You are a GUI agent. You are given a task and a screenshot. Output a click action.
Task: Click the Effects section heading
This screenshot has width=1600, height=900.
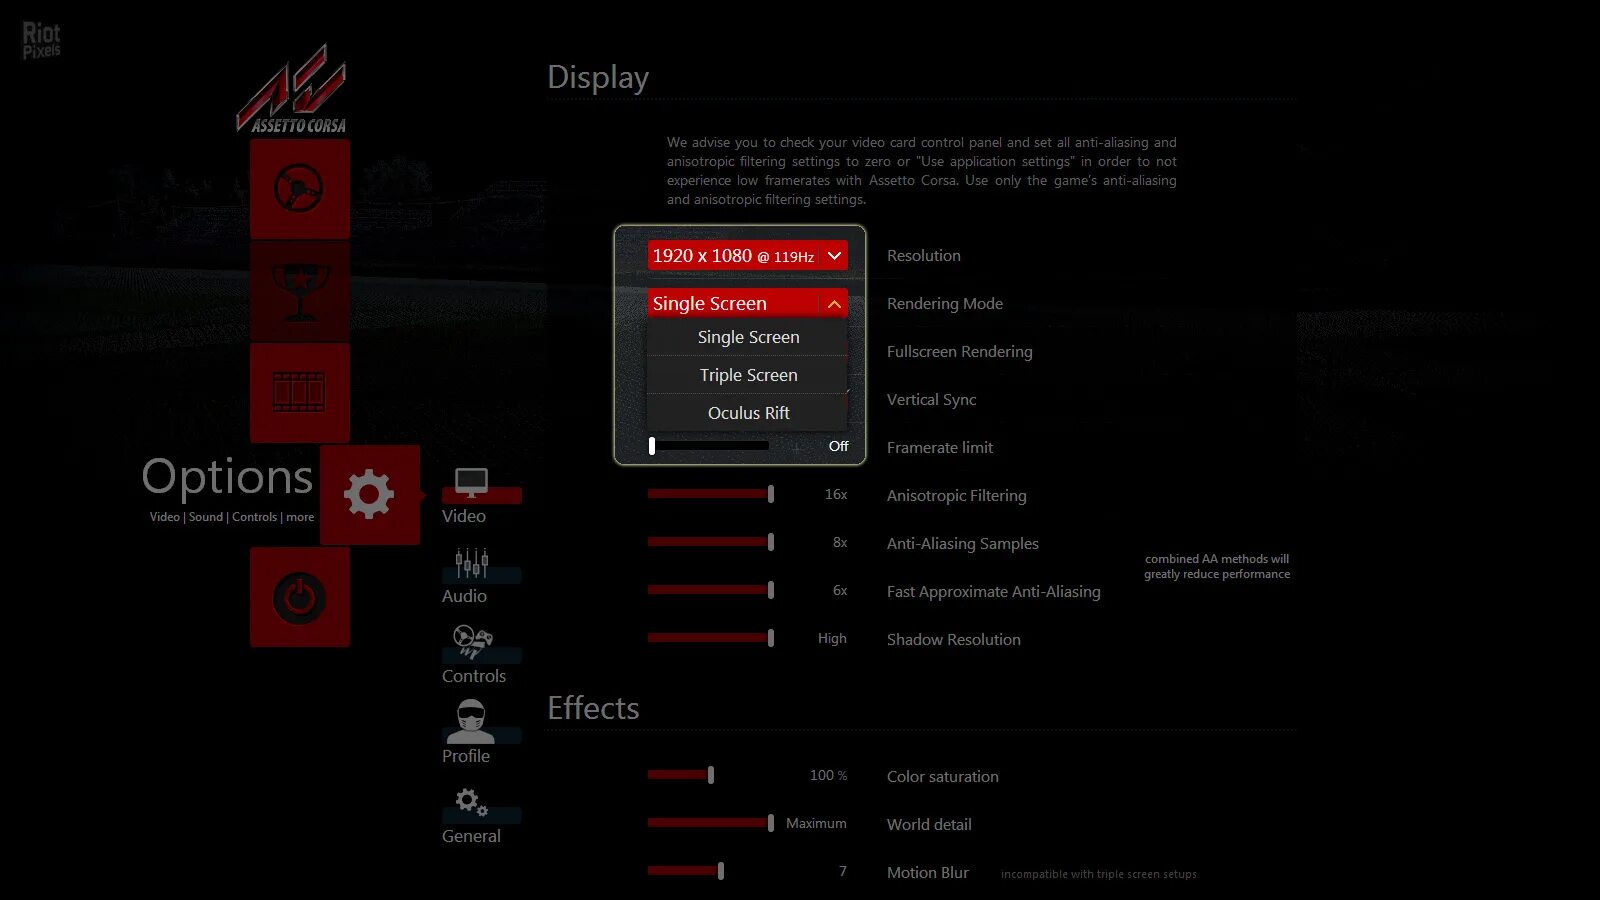point(593,708)
